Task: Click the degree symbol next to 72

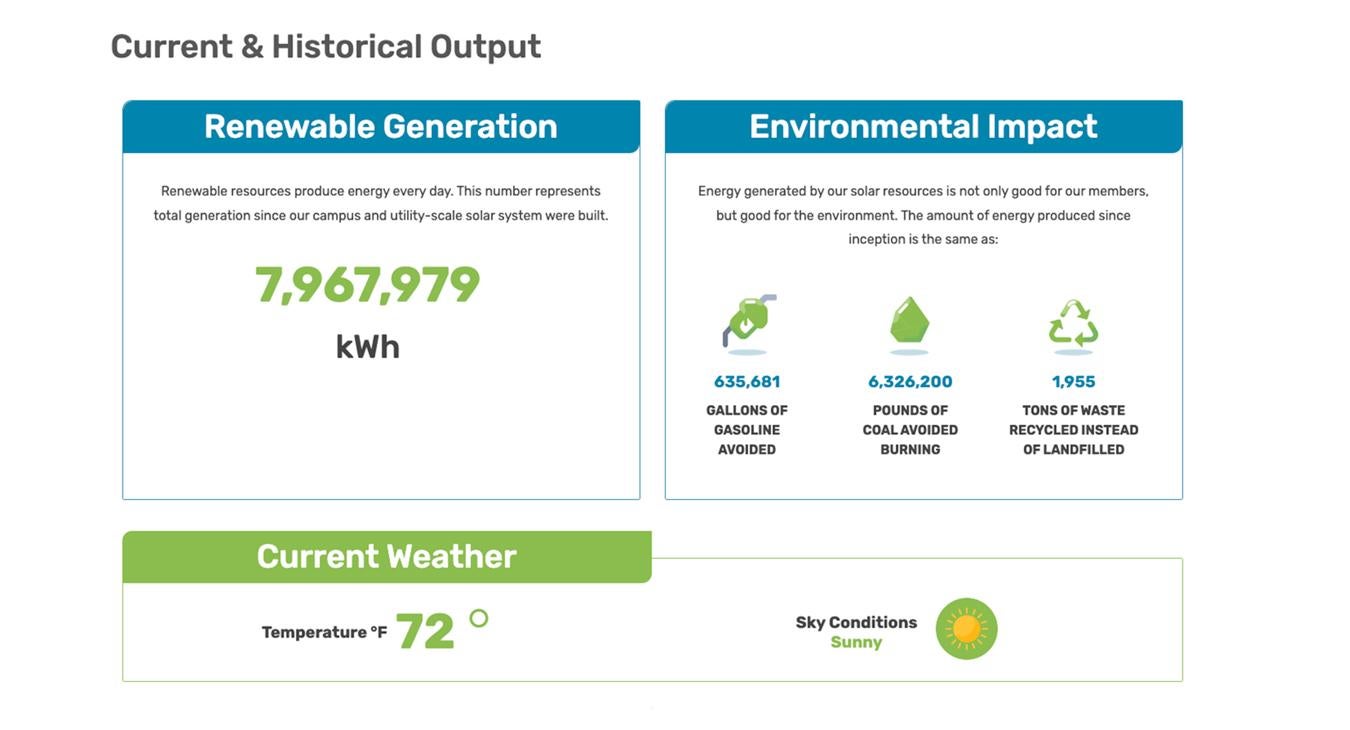Action: coord(479,618)
